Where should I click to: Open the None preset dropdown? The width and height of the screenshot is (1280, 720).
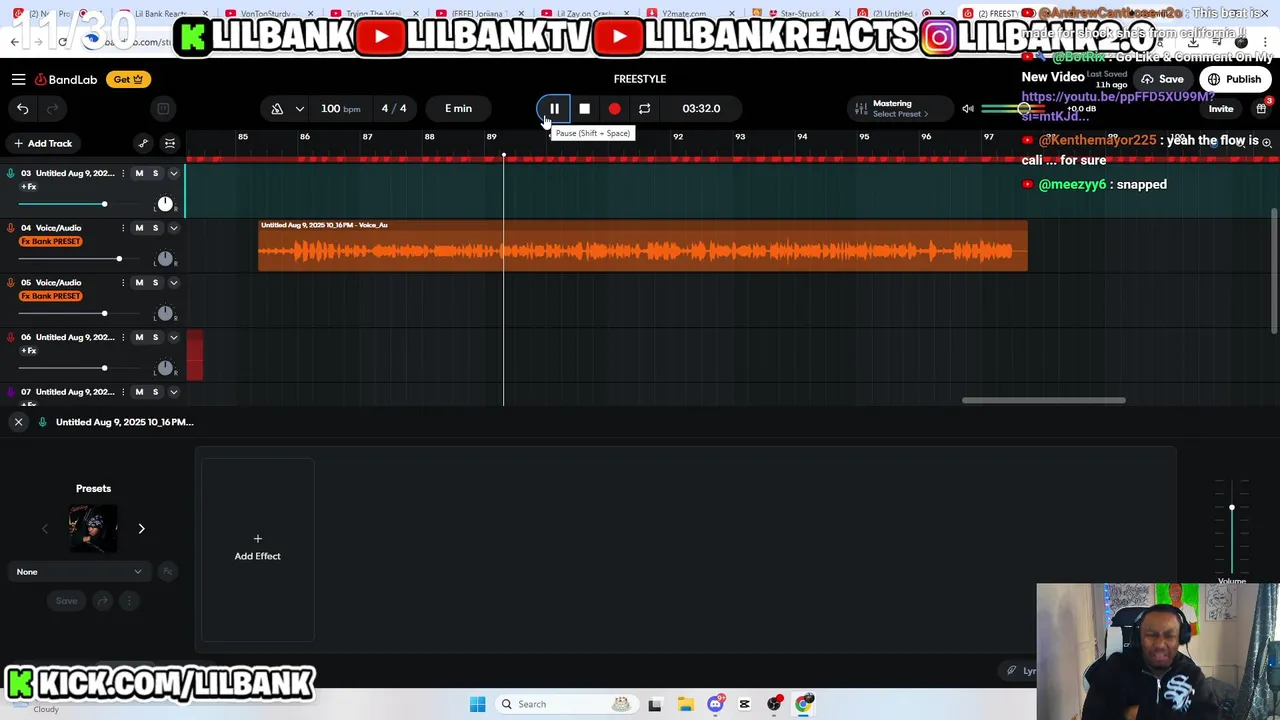[x=80, y=572]
